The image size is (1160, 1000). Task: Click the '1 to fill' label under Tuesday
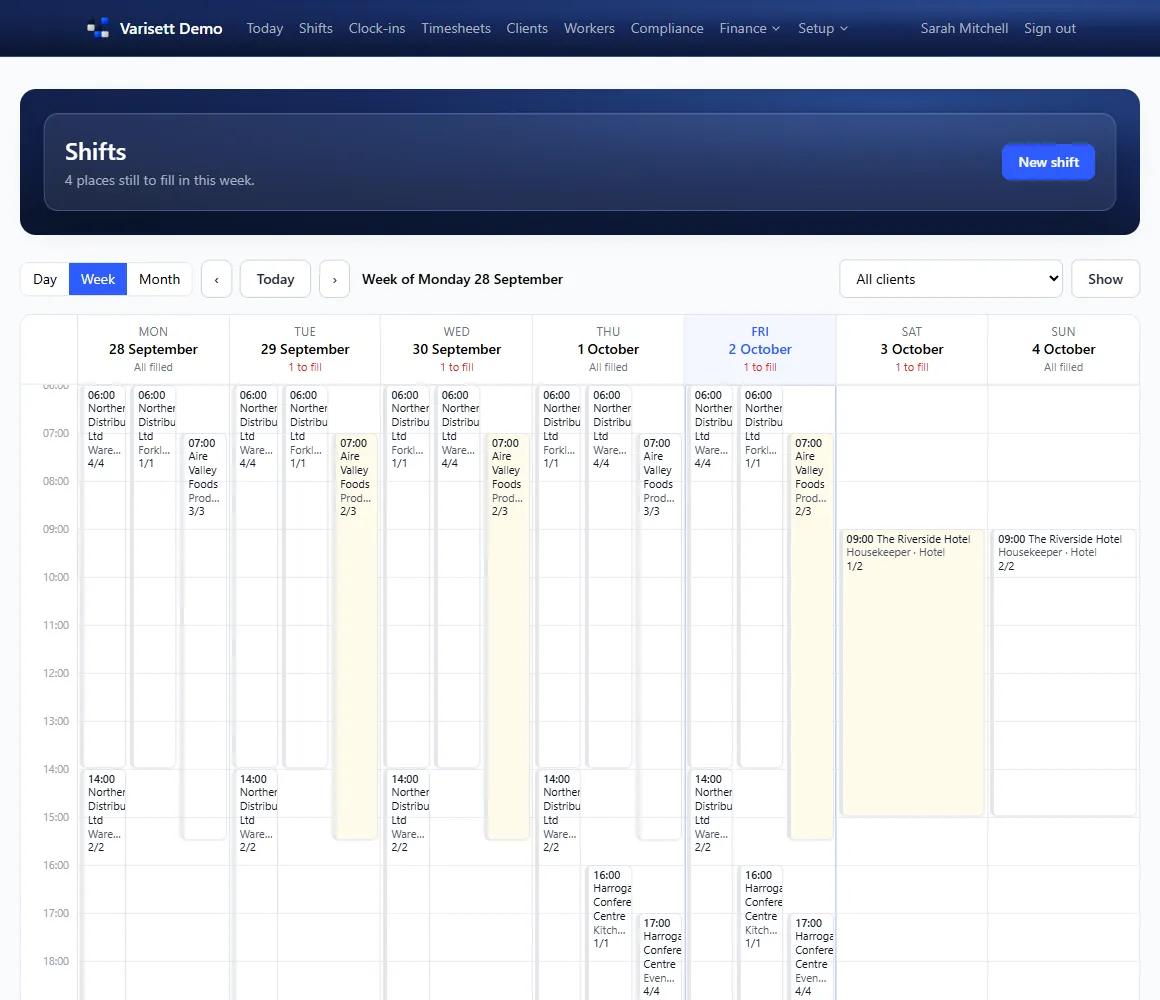coord(305,367)
